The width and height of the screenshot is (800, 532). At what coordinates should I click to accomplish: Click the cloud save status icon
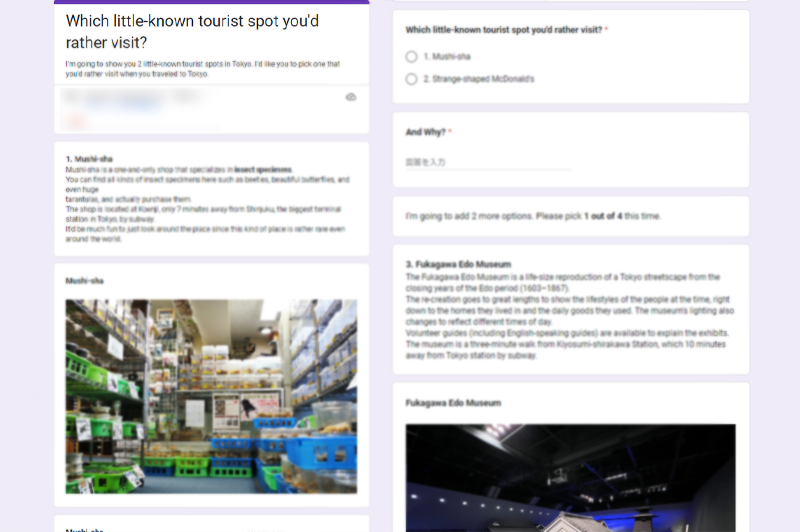[350, 97]
